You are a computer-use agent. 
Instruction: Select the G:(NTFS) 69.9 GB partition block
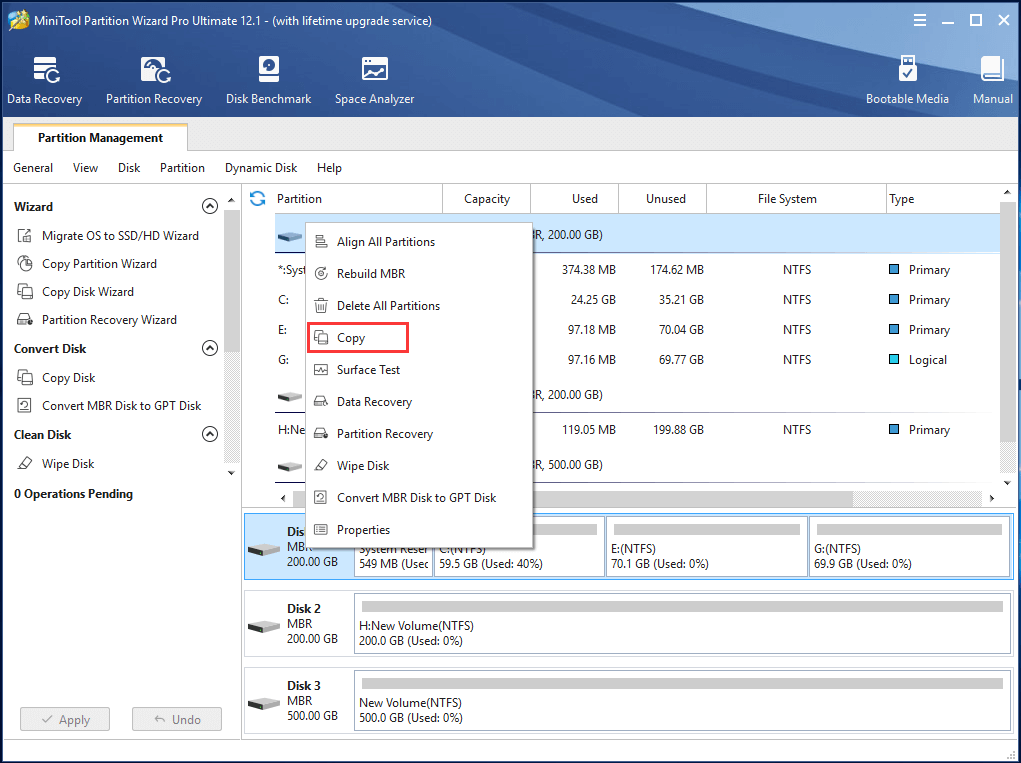point(910,546)
